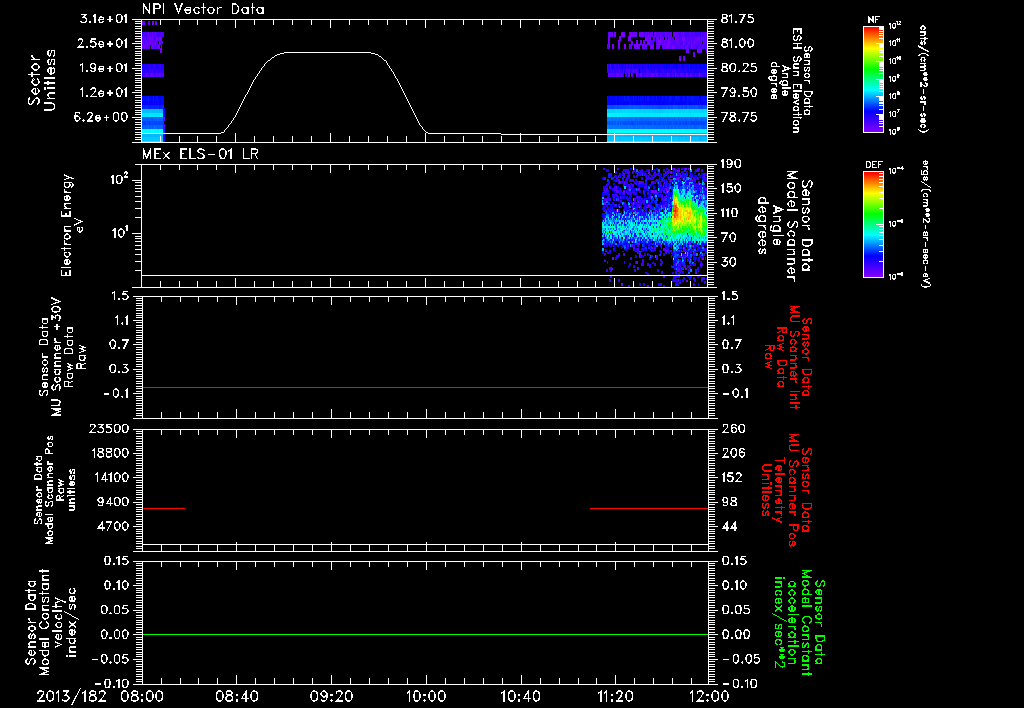Click the 98 telemetry tick label

(728, 502)
